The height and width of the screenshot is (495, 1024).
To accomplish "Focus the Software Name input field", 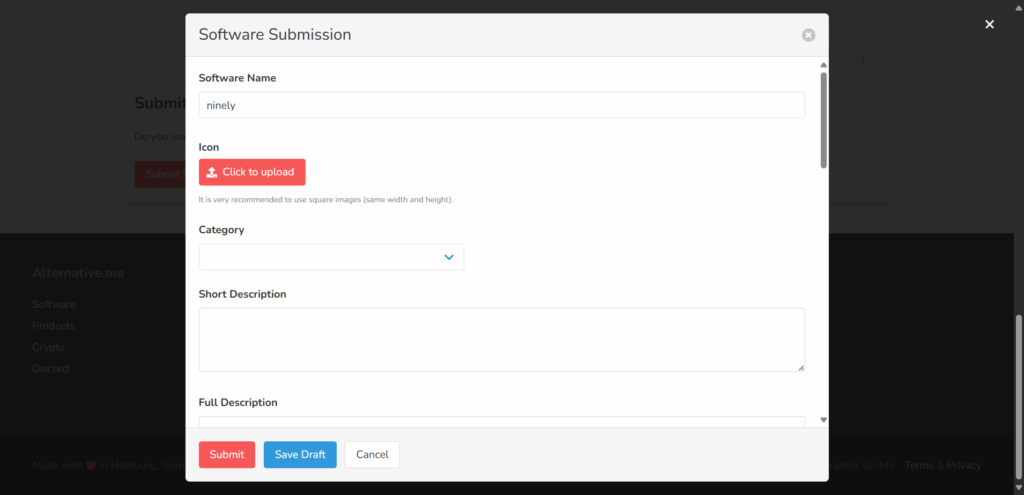I will [x=502, y=105].
